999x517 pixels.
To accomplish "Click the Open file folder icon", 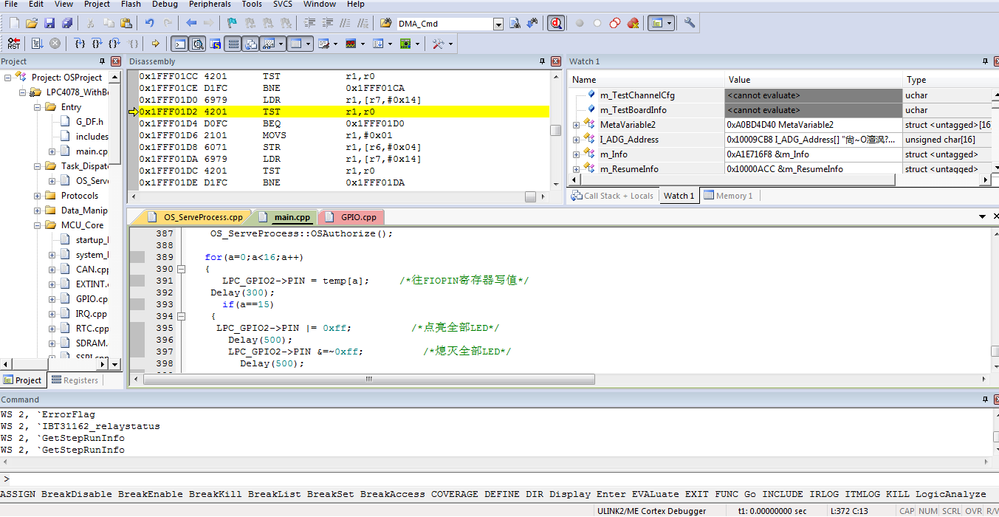I will coord(32,24).
